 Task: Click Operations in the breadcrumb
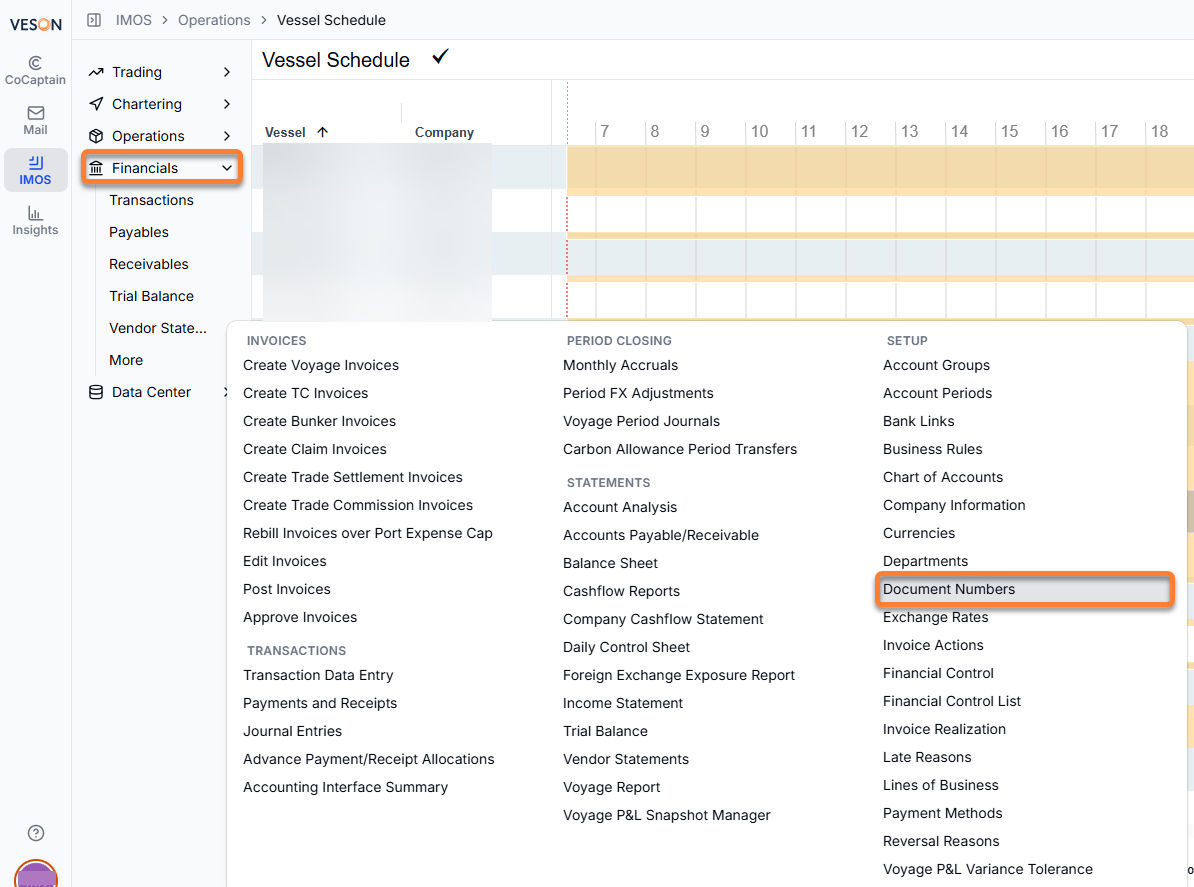pos(214,20)
